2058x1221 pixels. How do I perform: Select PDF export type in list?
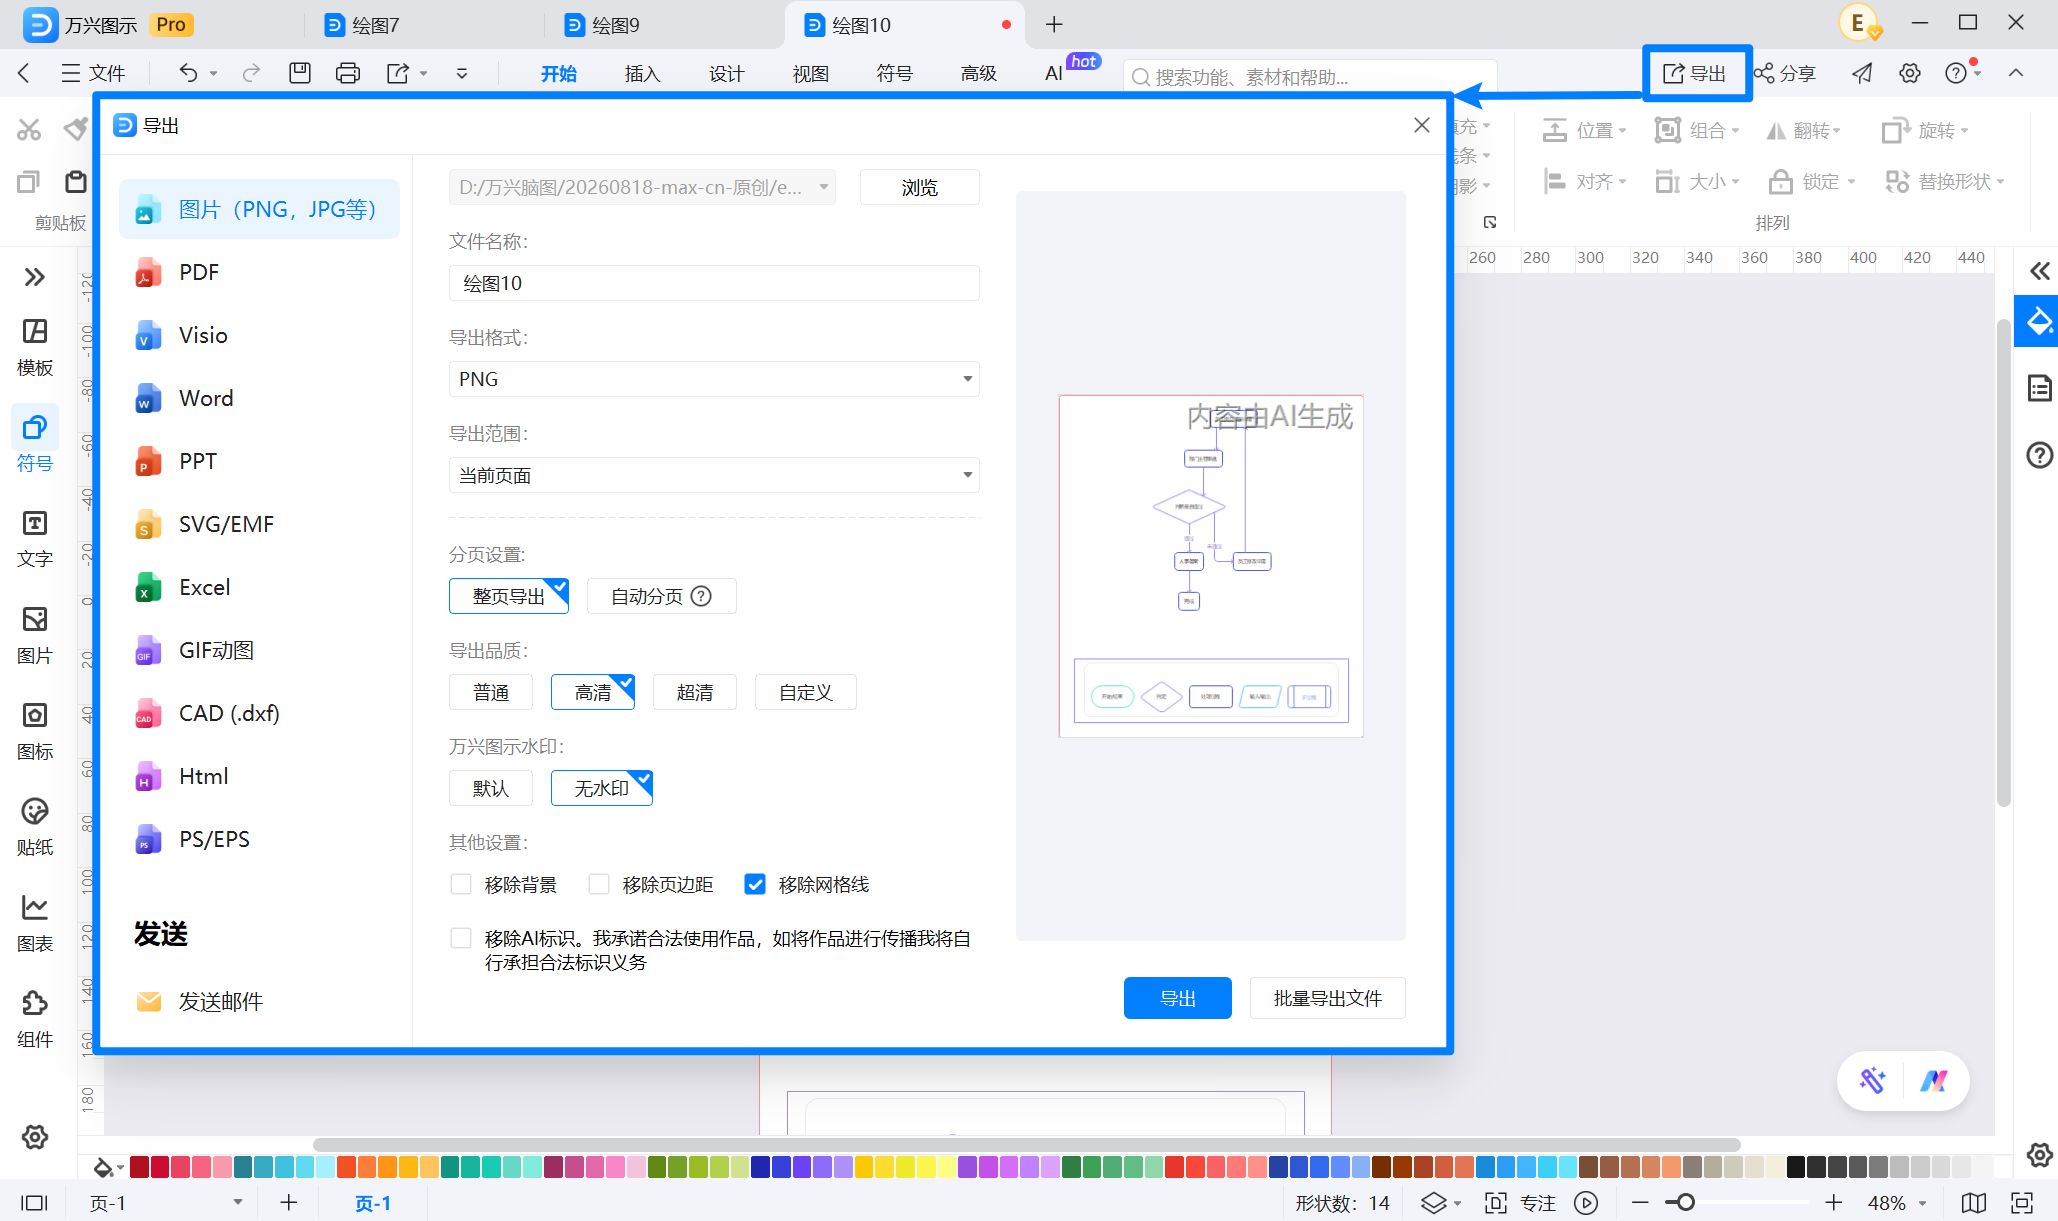pyautogui.click(x=260, y=272)
